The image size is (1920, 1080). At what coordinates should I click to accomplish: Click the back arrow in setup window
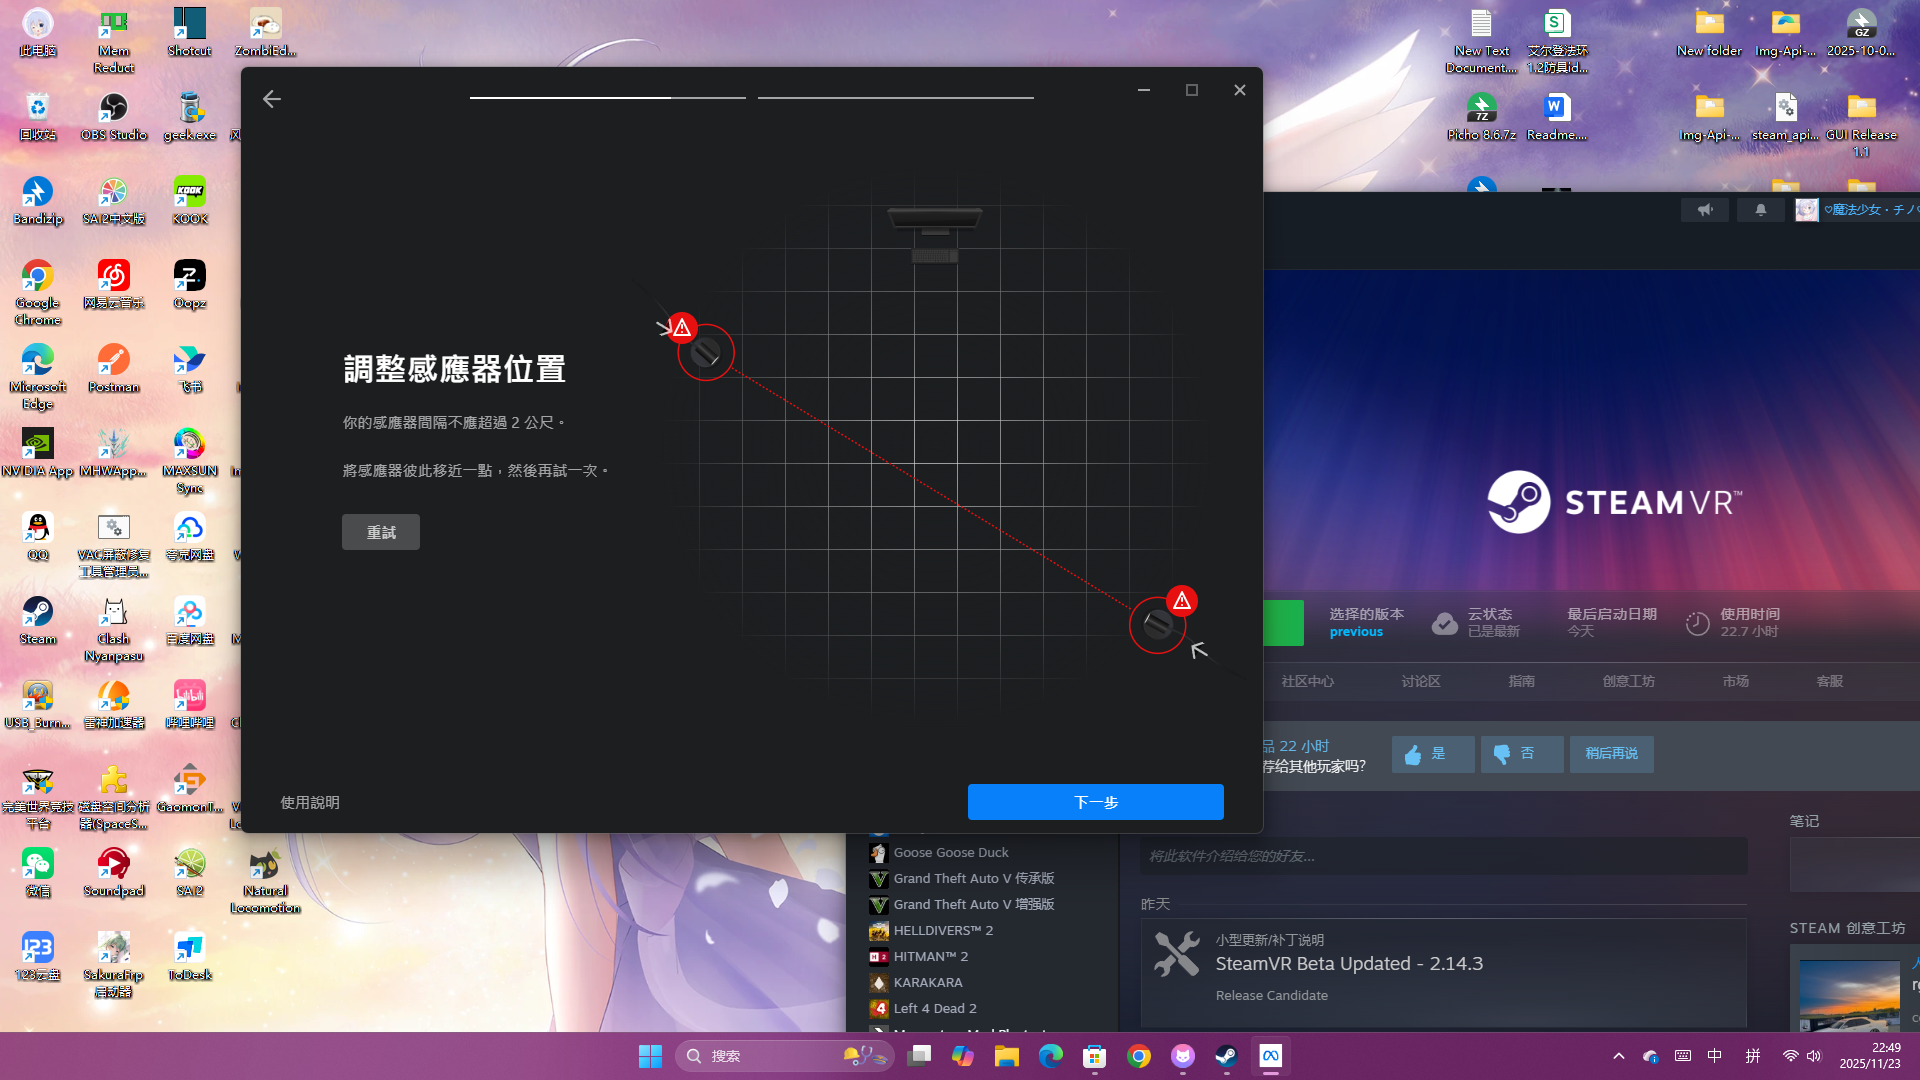click(271, 99)
